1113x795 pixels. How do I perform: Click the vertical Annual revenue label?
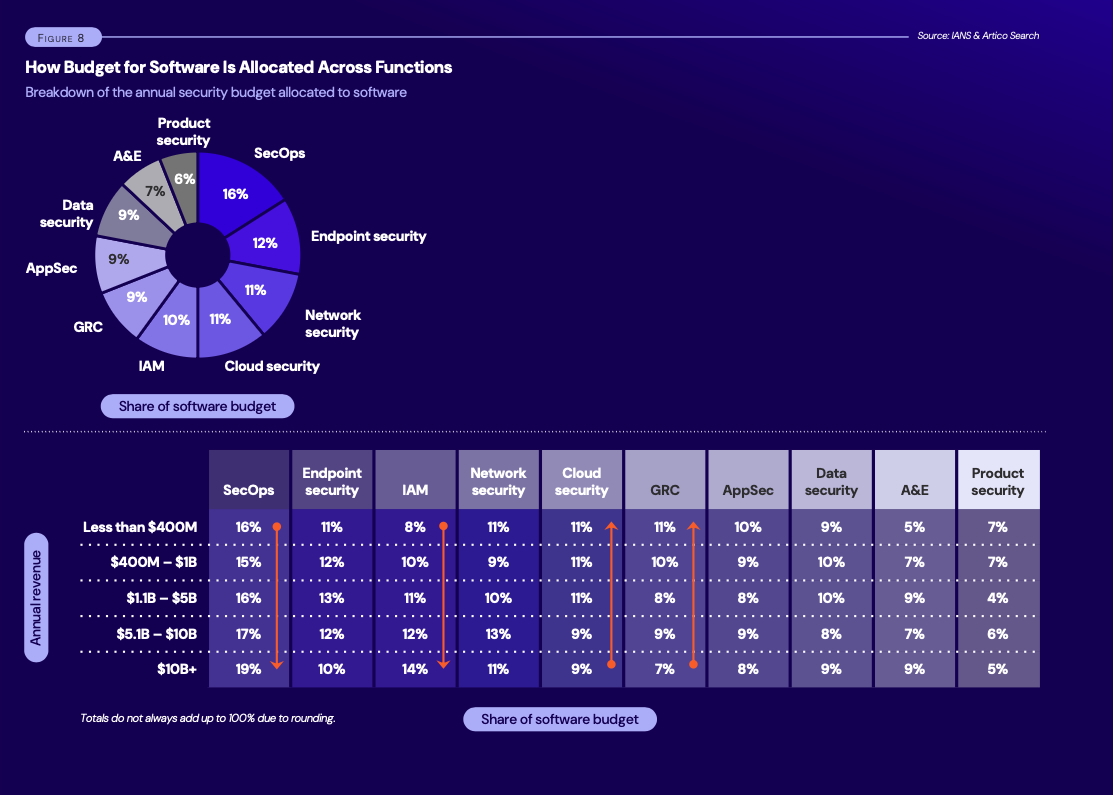36,595
